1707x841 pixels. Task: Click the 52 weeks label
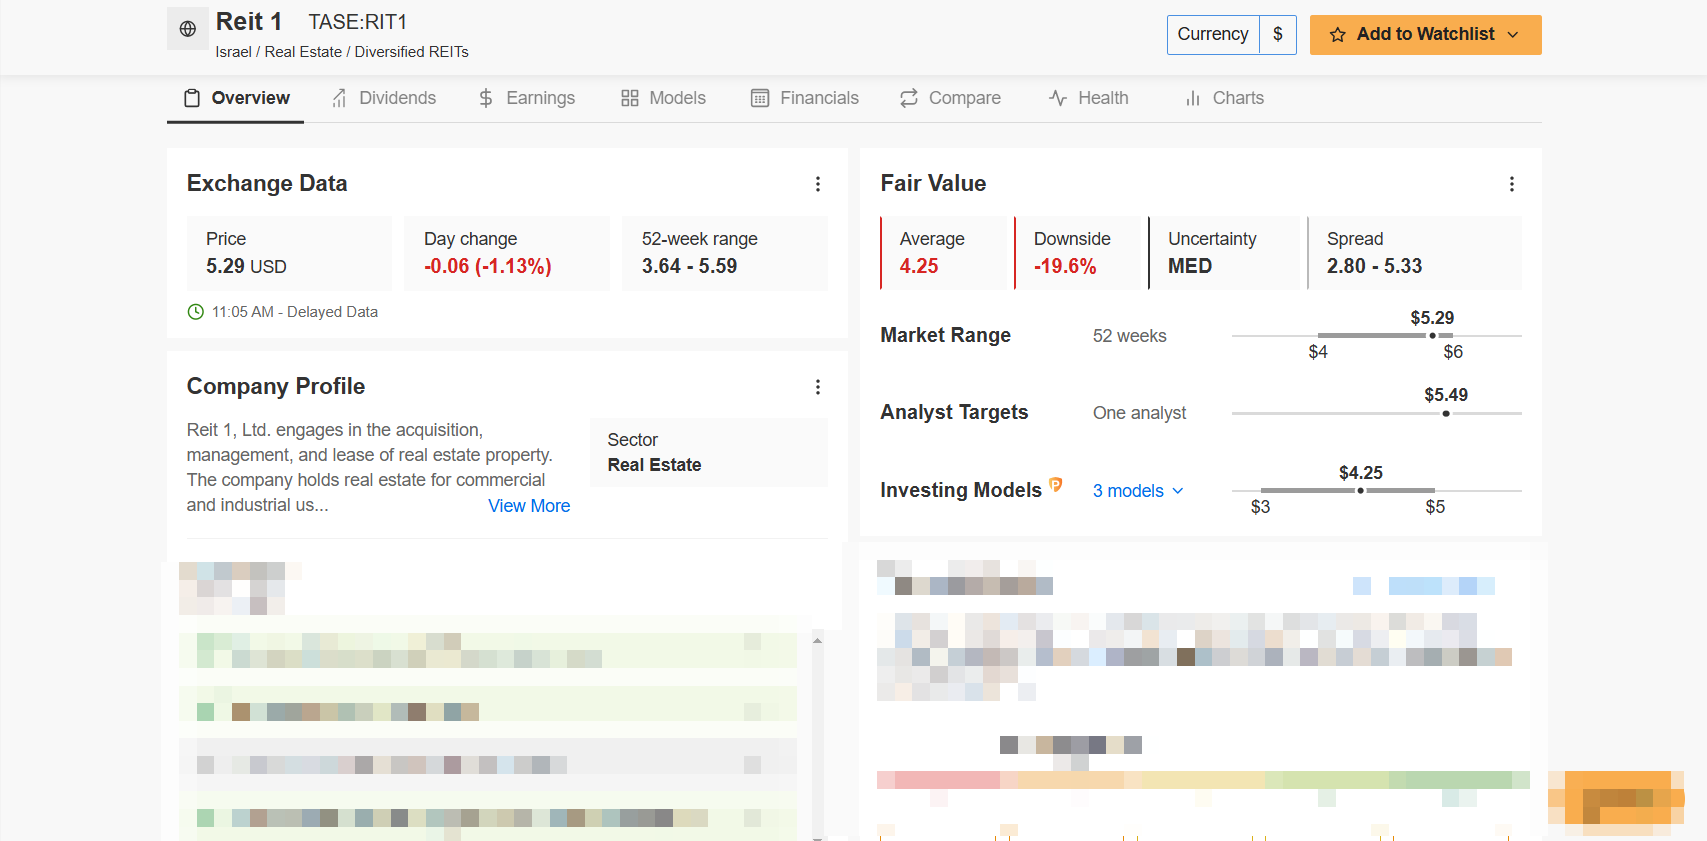(1130, 336)
